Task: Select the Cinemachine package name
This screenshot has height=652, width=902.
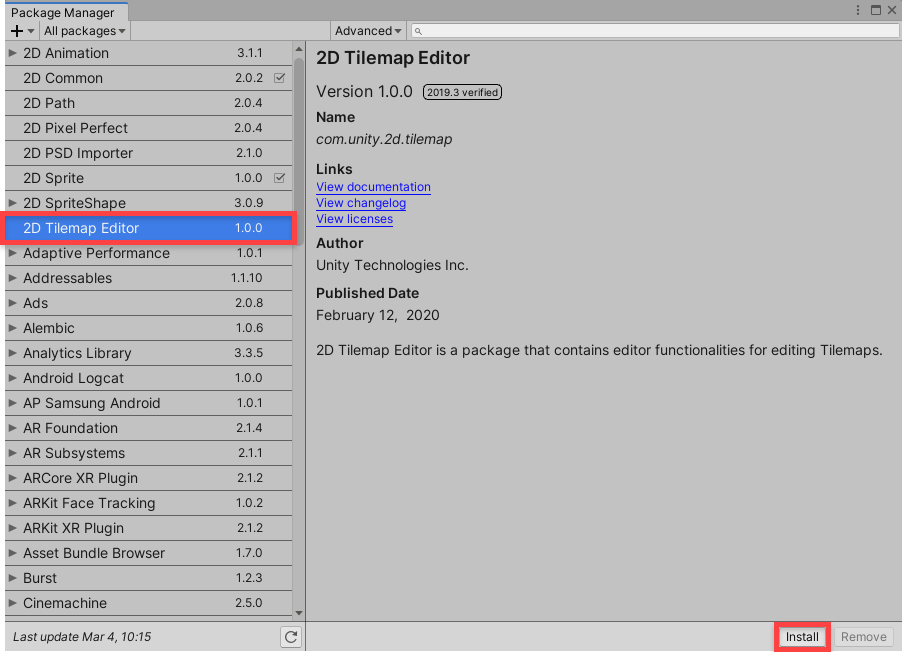Action: click(x=65, y=603)
